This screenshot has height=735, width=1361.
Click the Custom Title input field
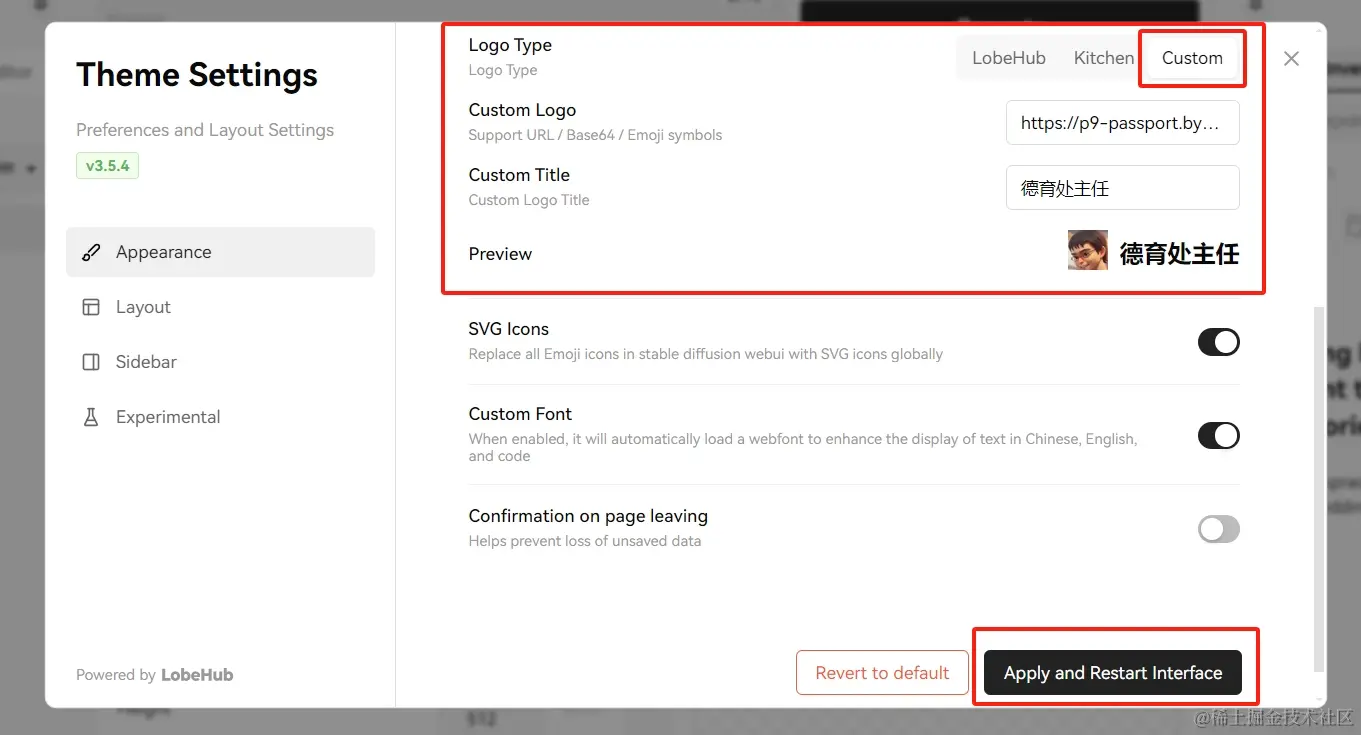1123,188
